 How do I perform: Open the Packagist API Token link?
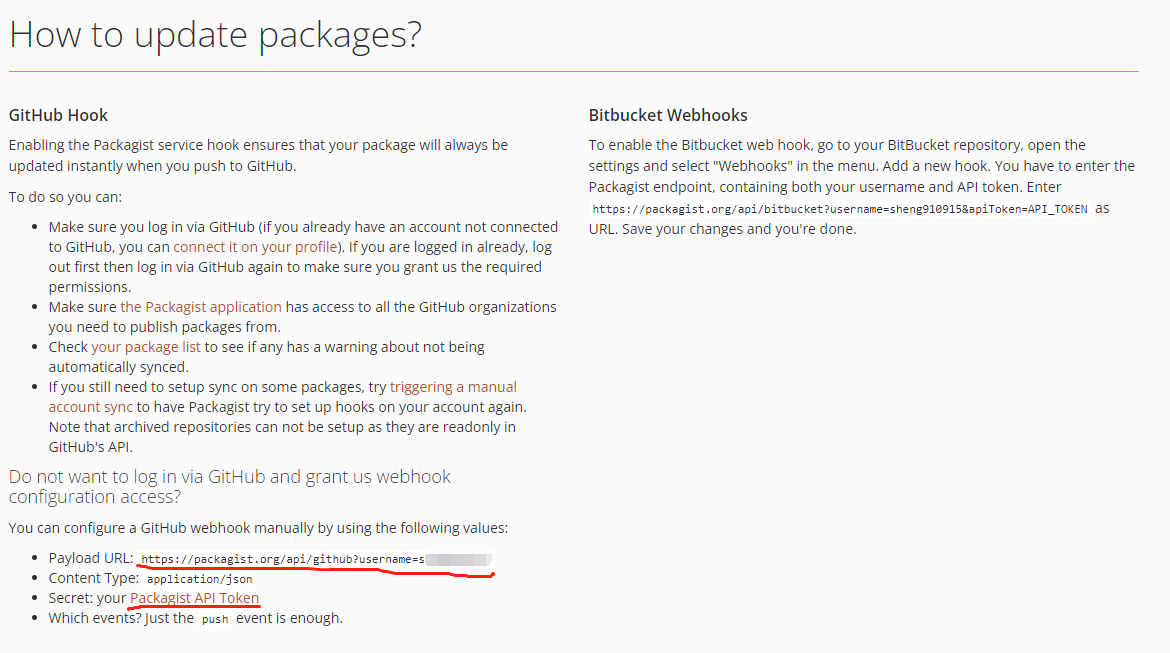pyautogui.click(x=194, y=598)
